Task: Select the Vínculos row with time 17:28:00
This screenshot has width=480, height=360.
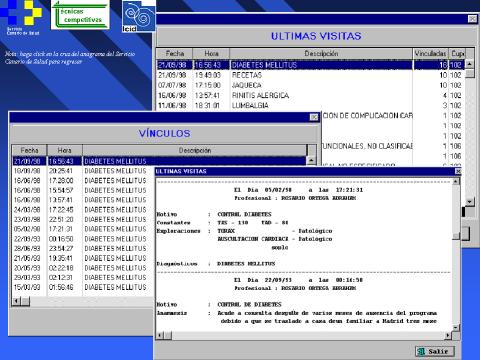Action: click(83, 181)
